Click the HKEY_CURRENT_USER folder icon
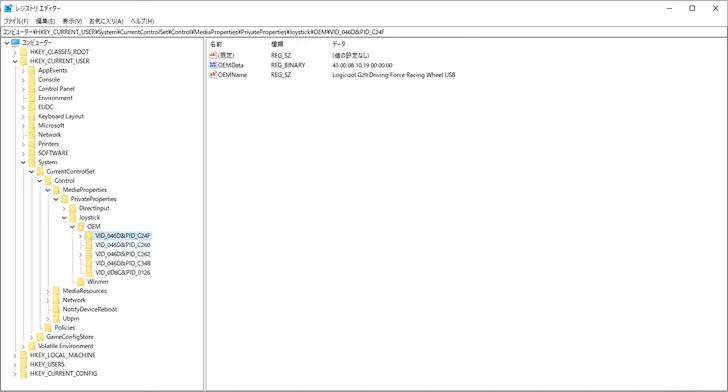728x392 pixels. pos(24,61)
